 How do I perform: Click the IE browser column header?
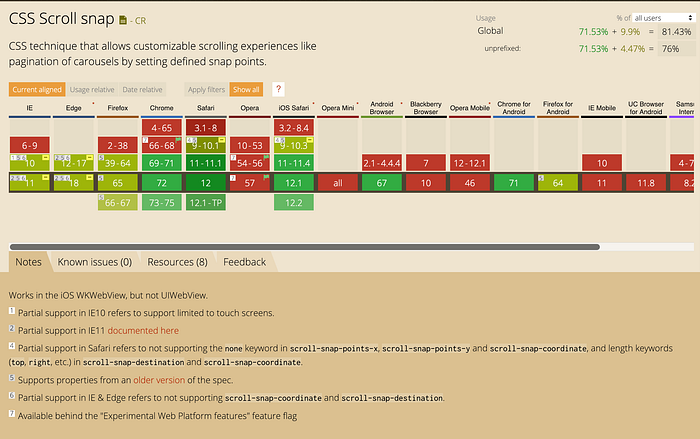29,108
